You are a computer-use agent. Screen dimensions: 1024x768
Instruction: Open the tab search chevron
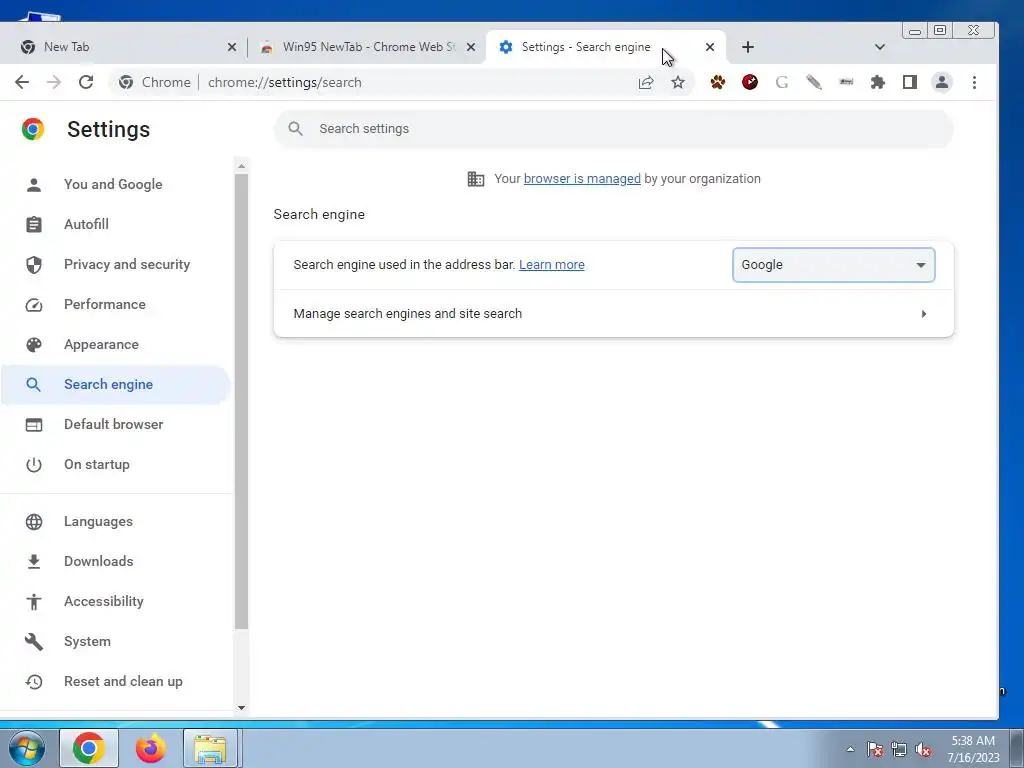880,47
